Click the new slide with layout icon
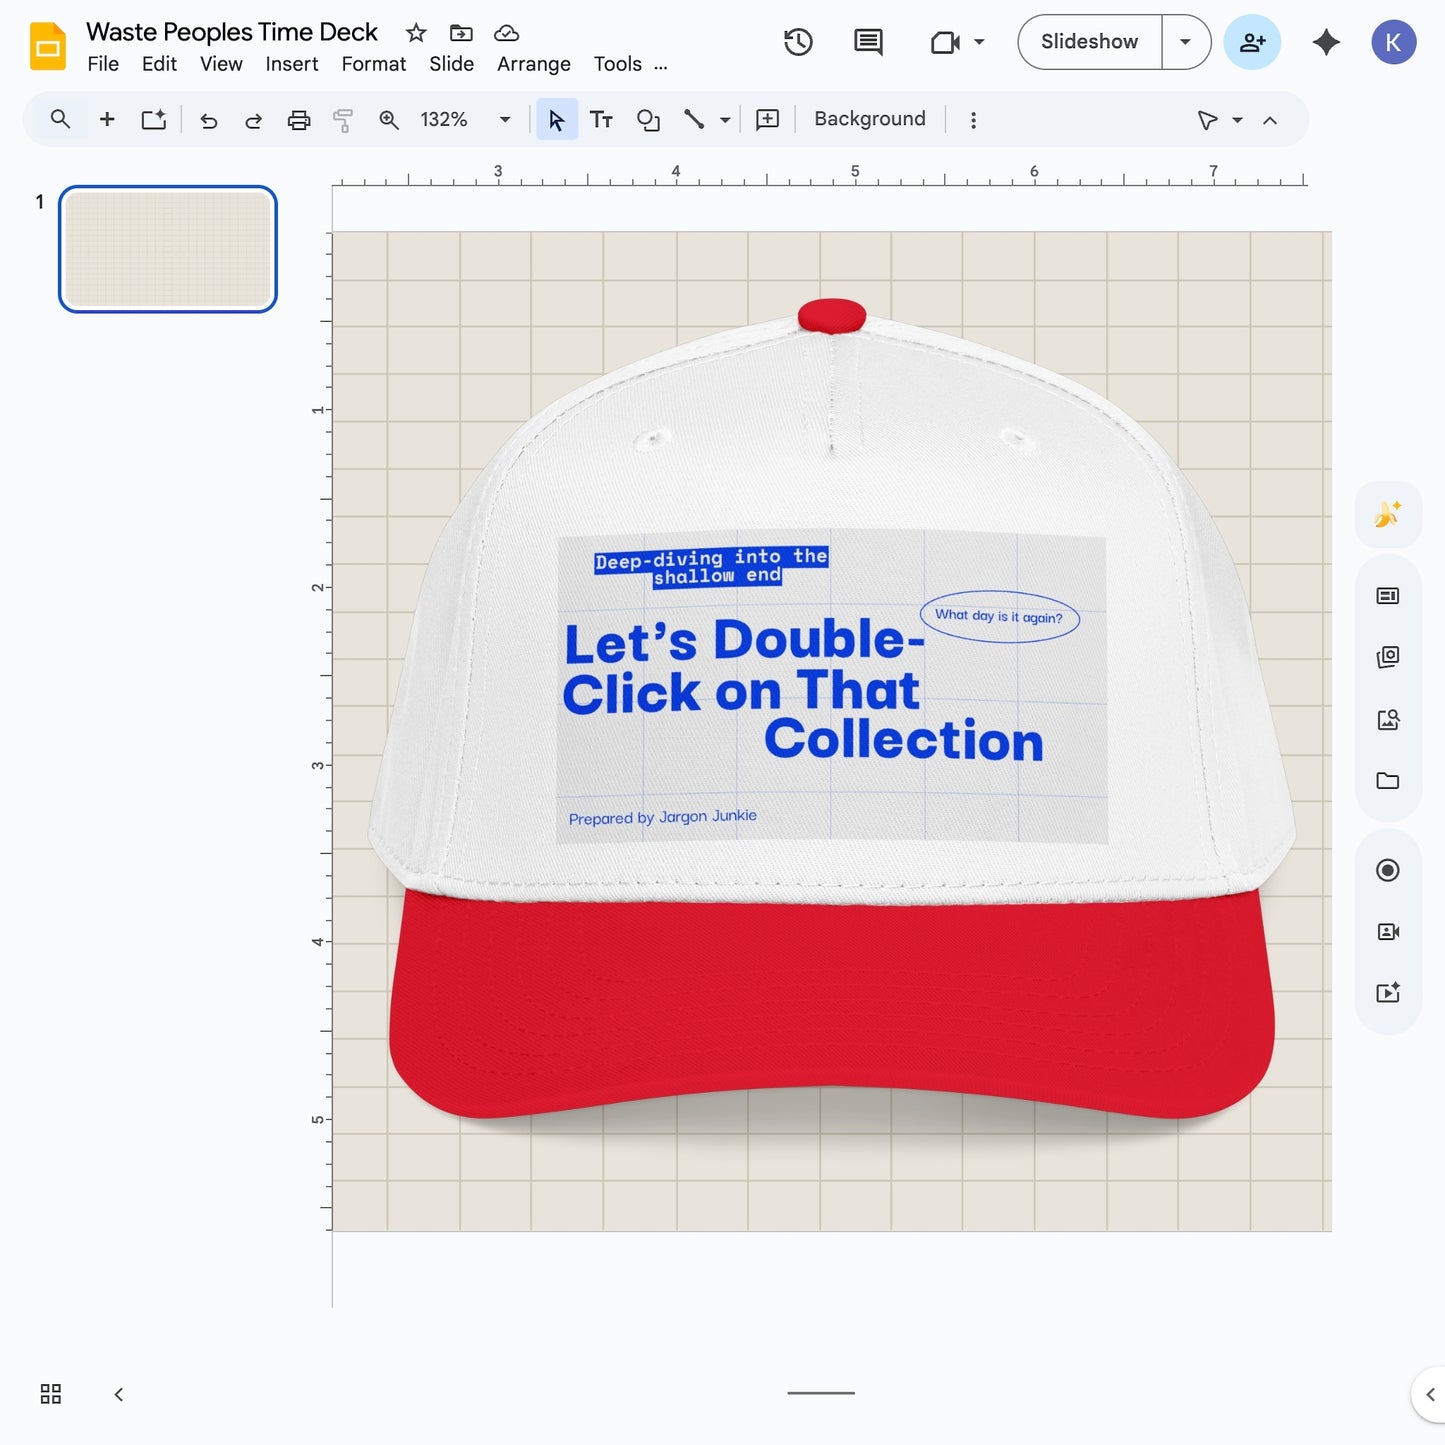This screenshot has height=1445, width=1445. coord(153,119)
